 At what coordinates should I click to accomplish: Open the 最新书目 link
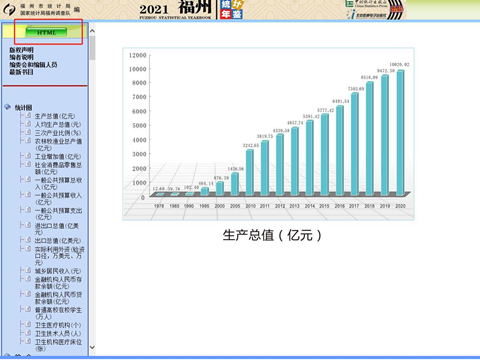[21, 72]
